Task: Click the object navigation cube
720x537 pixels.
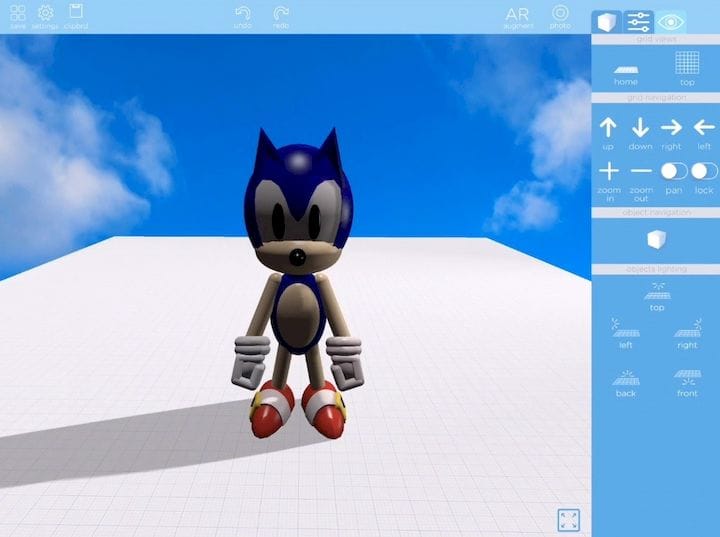Action: click(655, 240)
